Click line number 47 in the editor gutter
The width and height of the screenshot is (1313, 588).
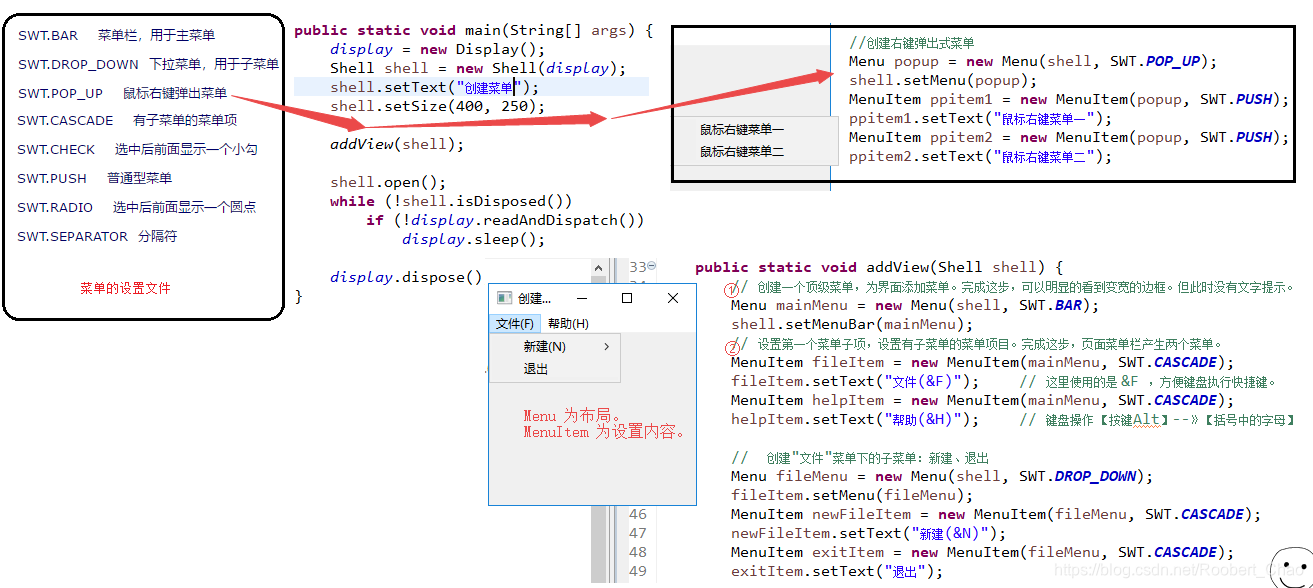click(638, 534)
